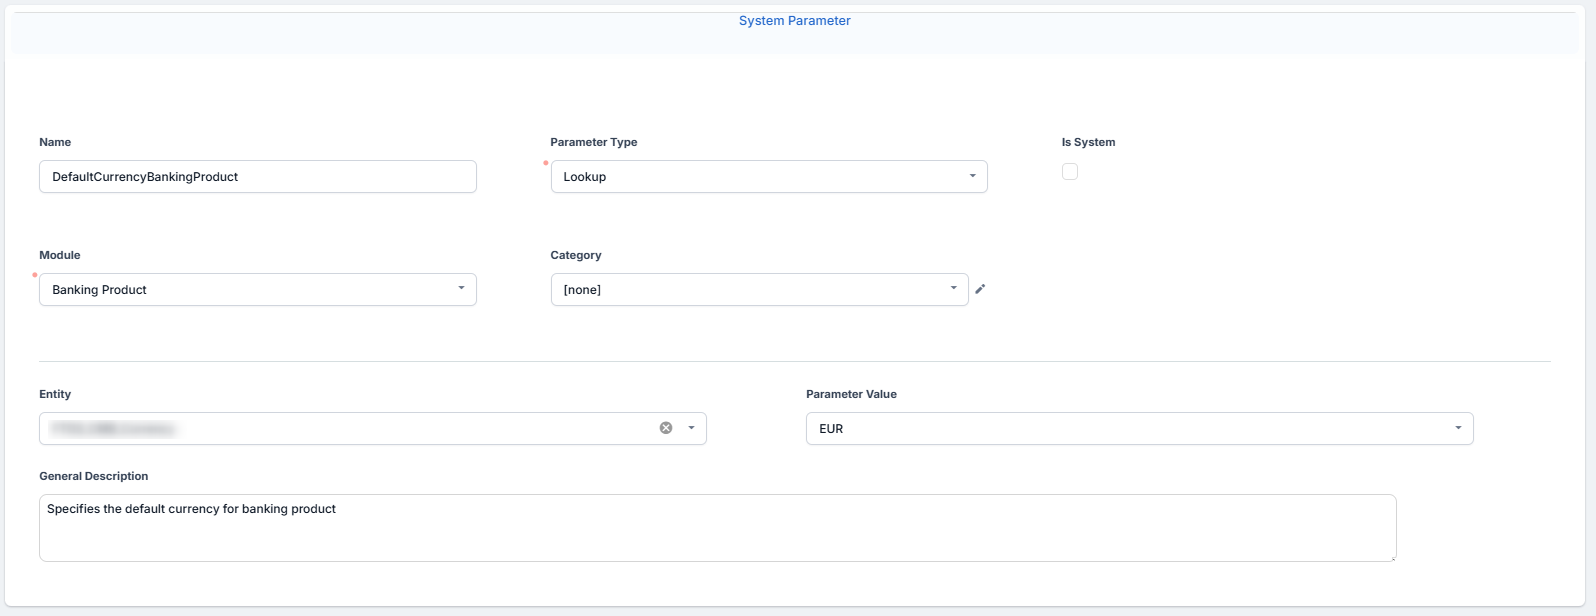Screen dimensions: 1596x616
Task: Click the Parameter Value caret arrow
Action: pyautogui.click(x=1458, y=428)
